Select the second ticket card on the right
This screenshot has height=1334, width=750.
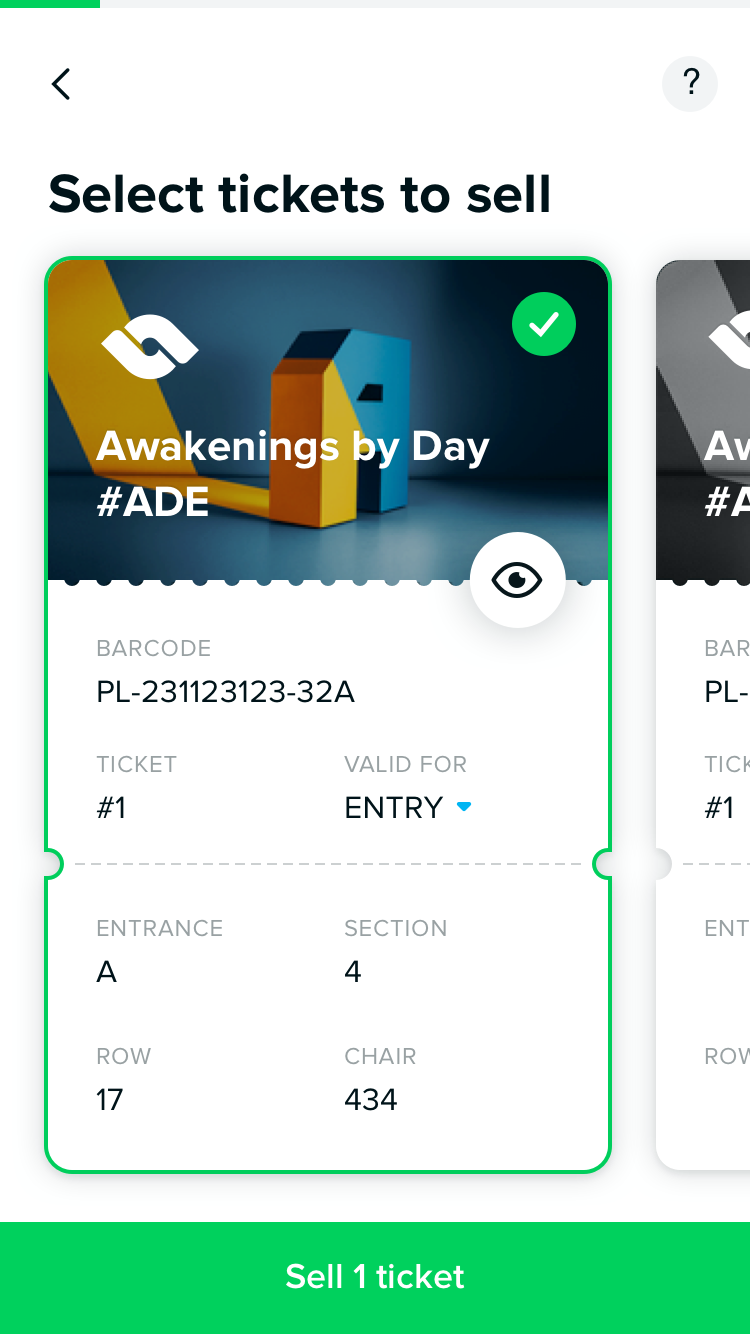(x=703, y=714)
